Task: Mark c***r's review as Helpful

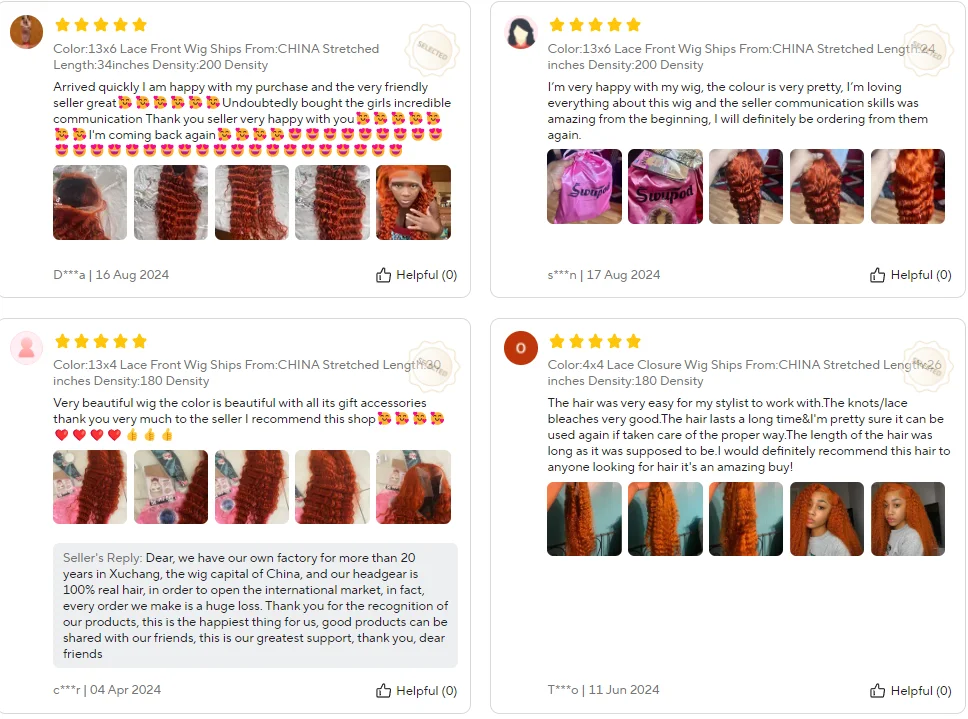Action: coord(417,691)
